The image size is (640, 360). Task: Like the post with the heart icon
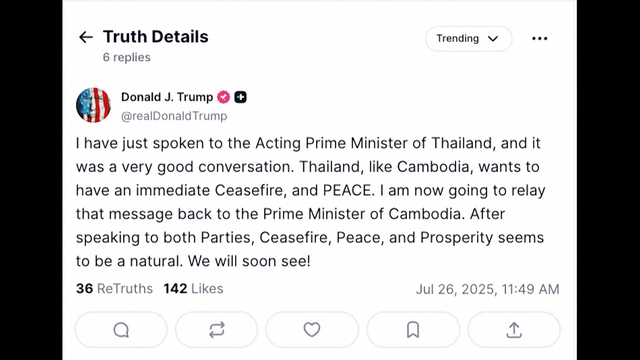(x=312, y=330)
